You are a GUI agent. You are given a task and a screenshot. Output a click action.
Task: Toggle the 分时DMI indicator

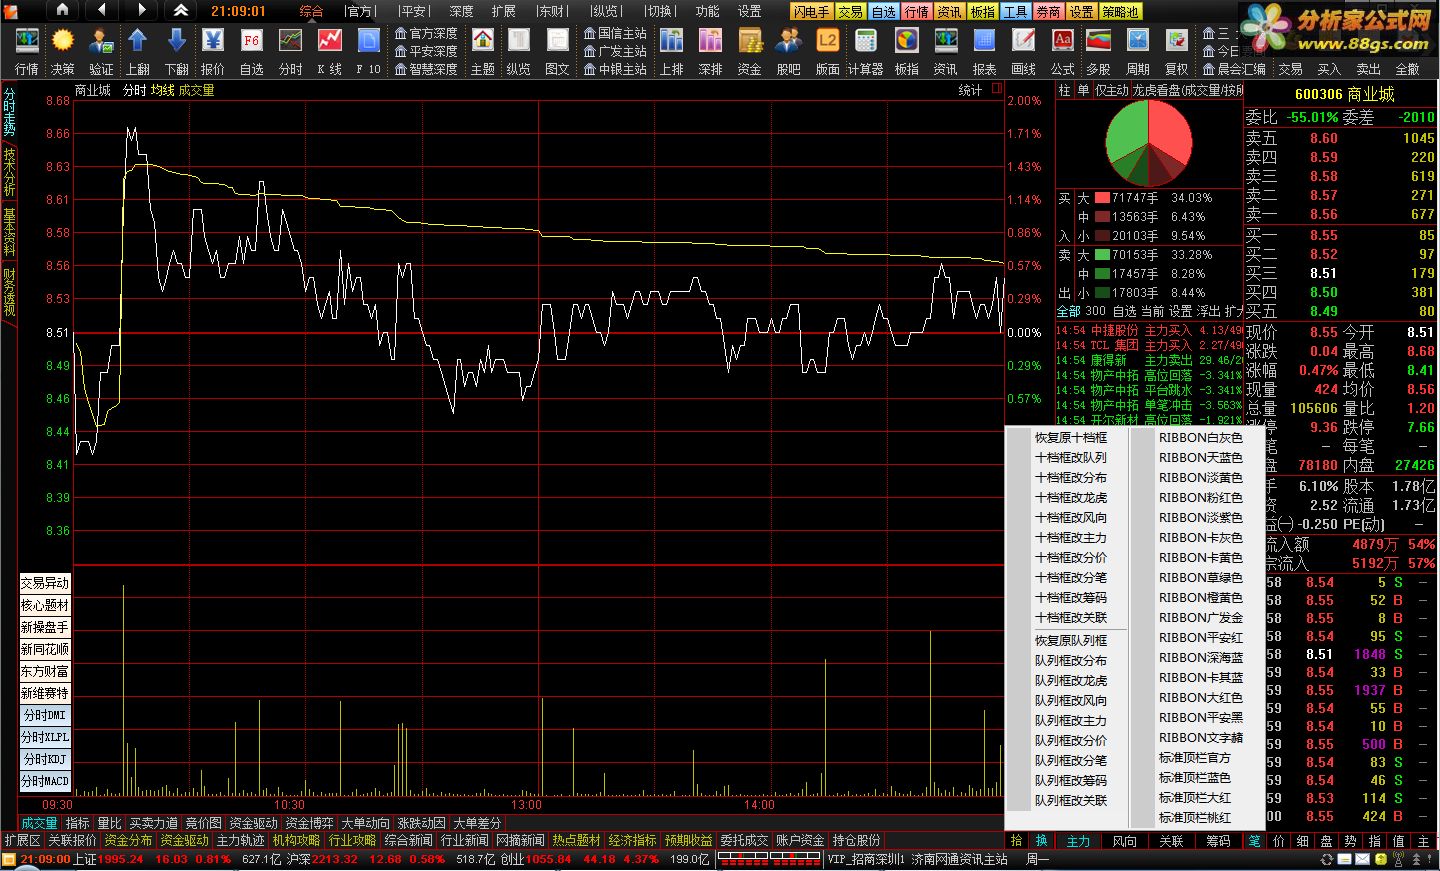[46, 715]
